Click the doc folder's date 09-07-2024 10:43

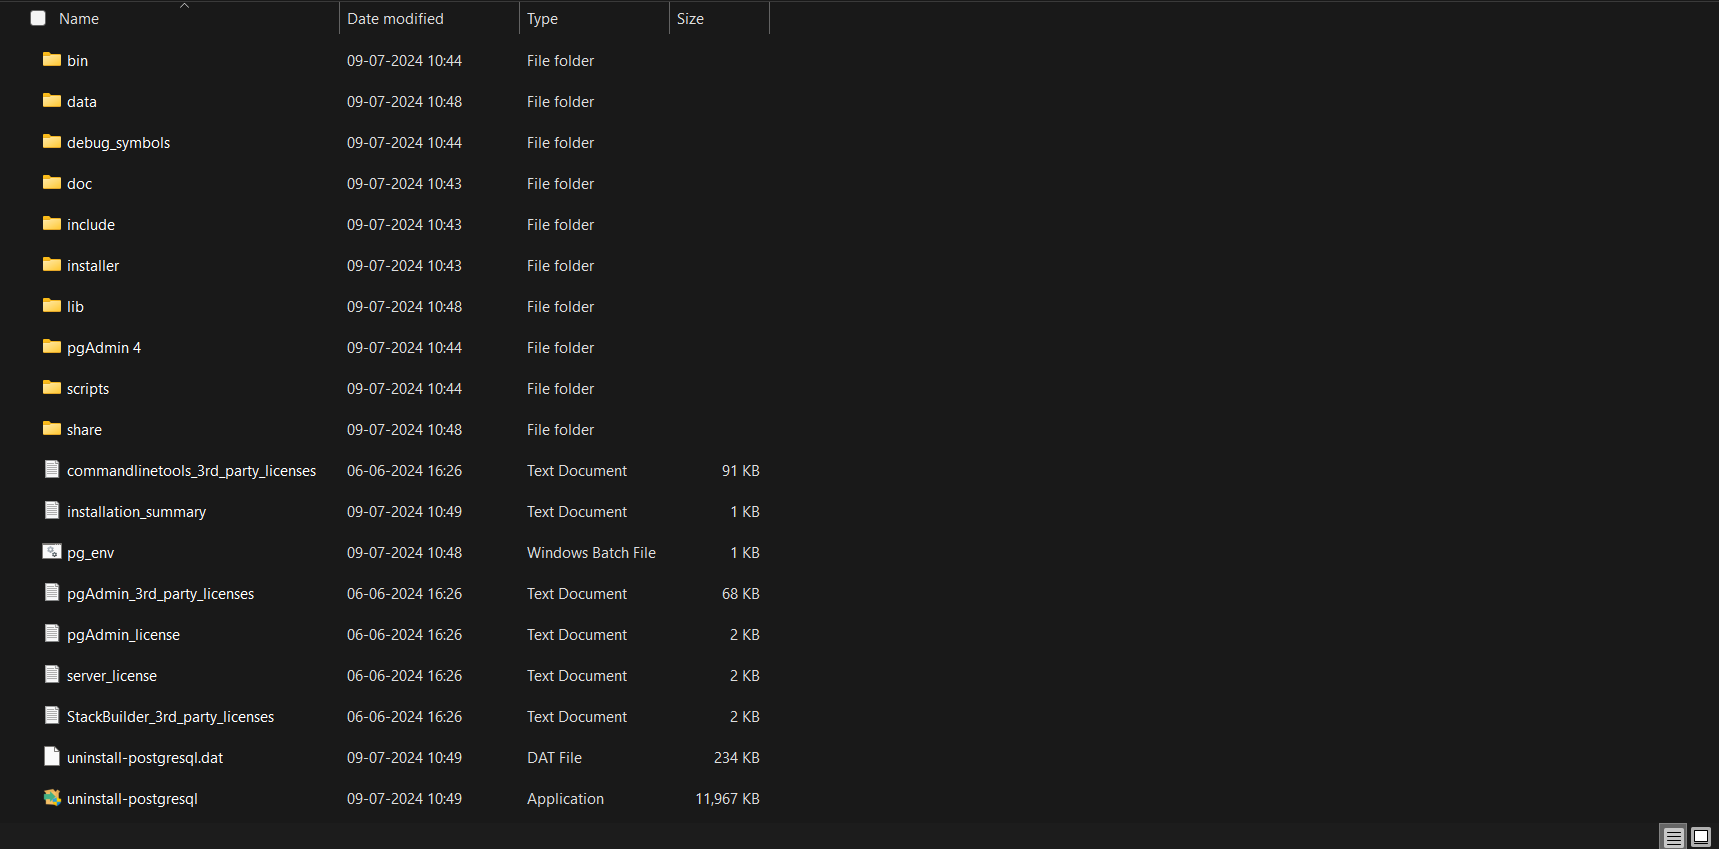tap(404, 184)
